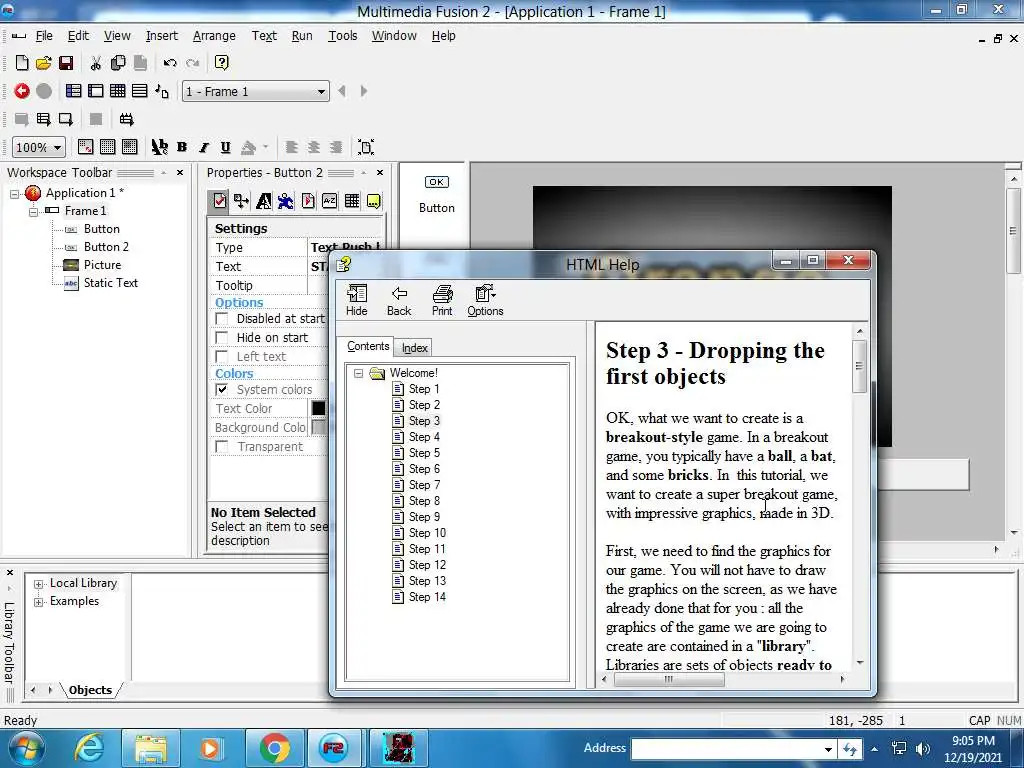Image resolution: width=1024 pixels, height=768 pixels.
Task: Open the Event editor grid icon
Action: (118, 91)
